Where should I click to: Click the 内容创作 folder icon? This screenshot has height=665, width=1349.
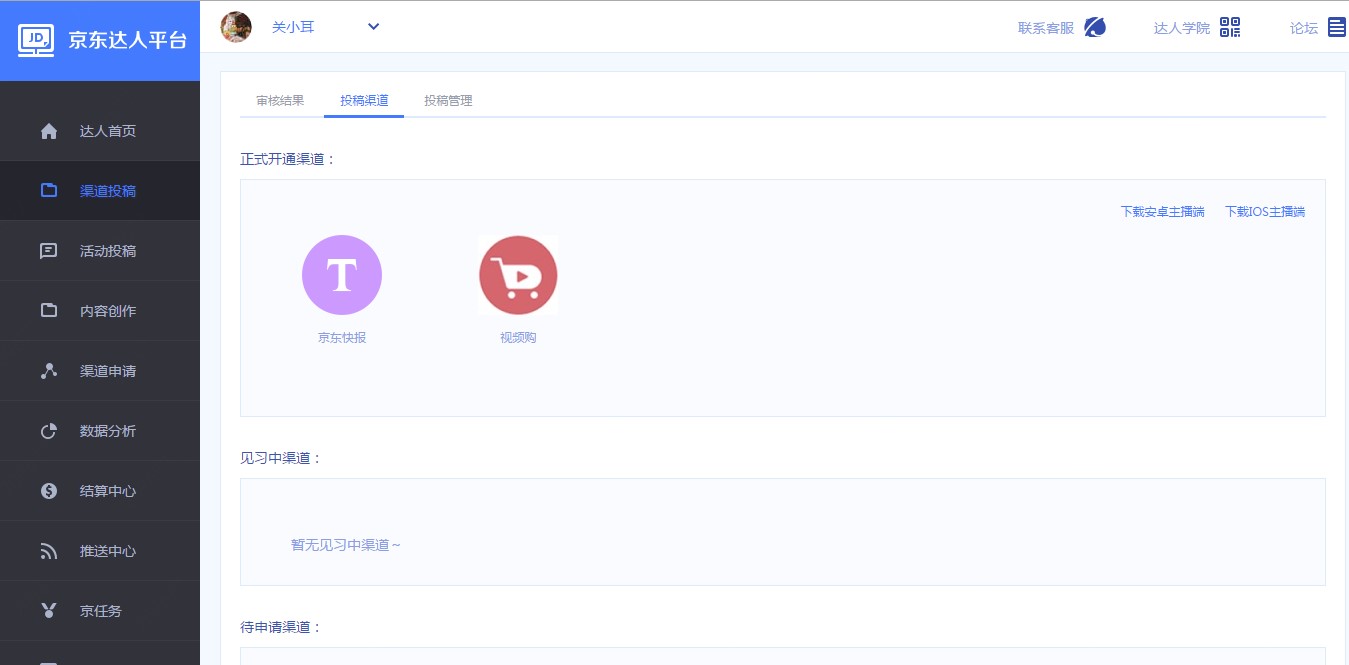[48, 310]
